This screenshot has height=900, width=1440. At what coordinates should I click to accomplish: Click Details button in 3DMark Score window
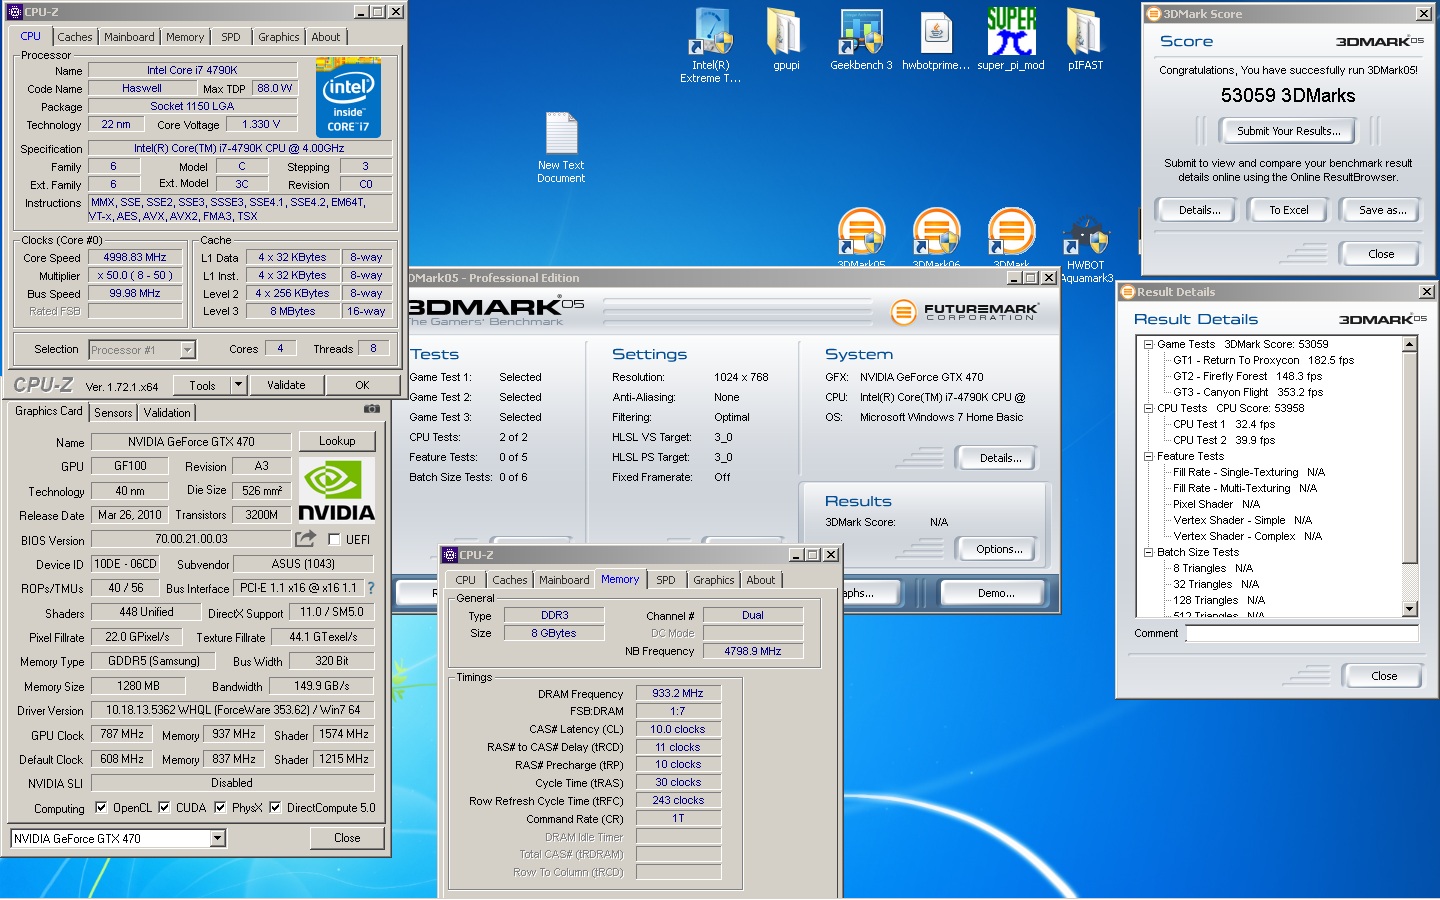[1199, 210]
